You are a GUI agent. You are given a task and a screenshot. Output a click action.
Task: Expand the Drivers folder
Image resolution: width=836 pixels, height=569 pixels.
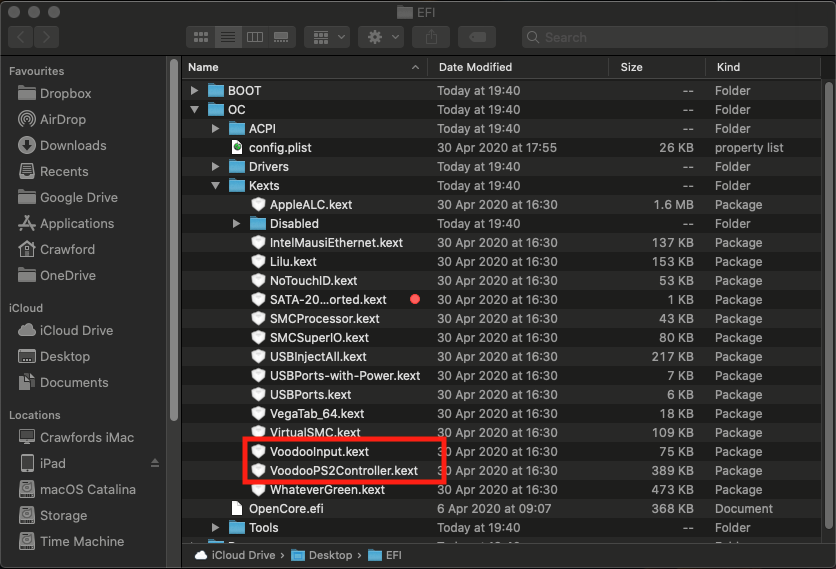(215, 167)
